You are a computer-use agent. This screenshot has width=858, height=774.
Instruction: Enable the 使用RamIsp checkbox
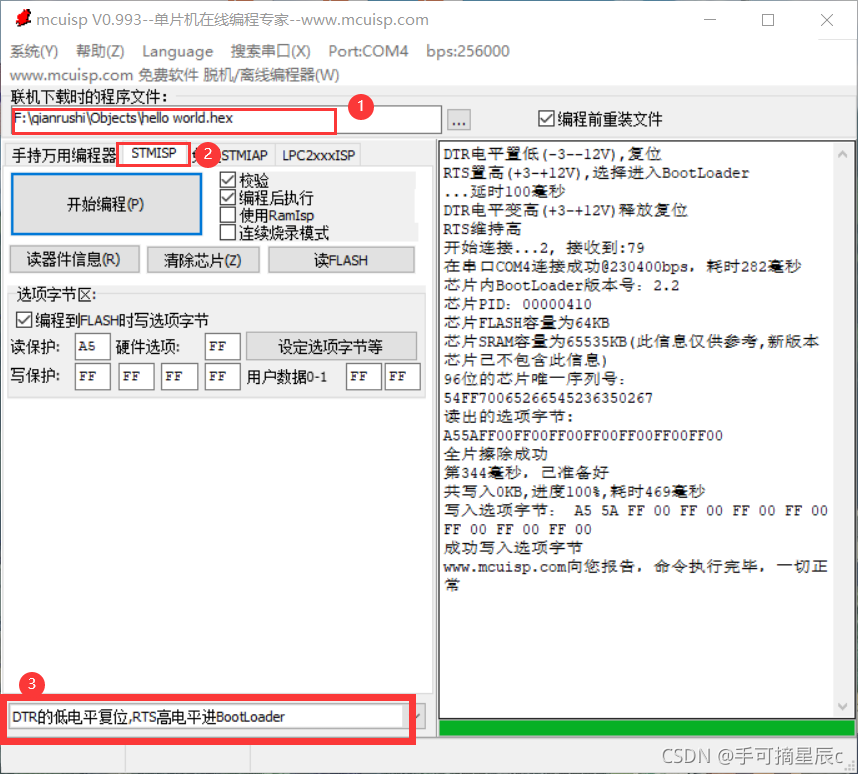pos(267,215)
